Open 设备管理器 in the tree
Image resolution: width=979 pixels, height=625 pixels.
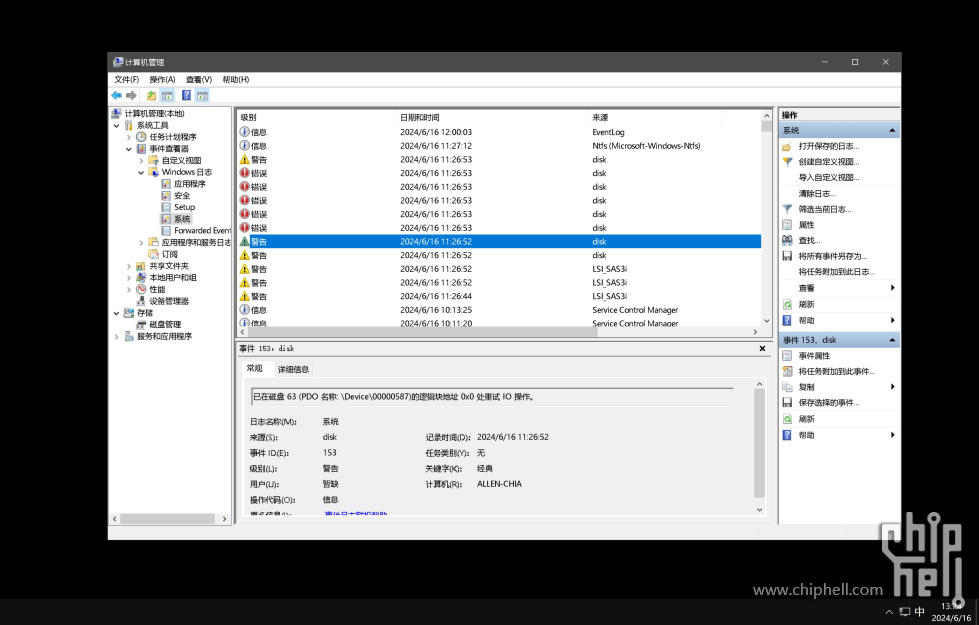pyautogui.click(x=169, y=301)
